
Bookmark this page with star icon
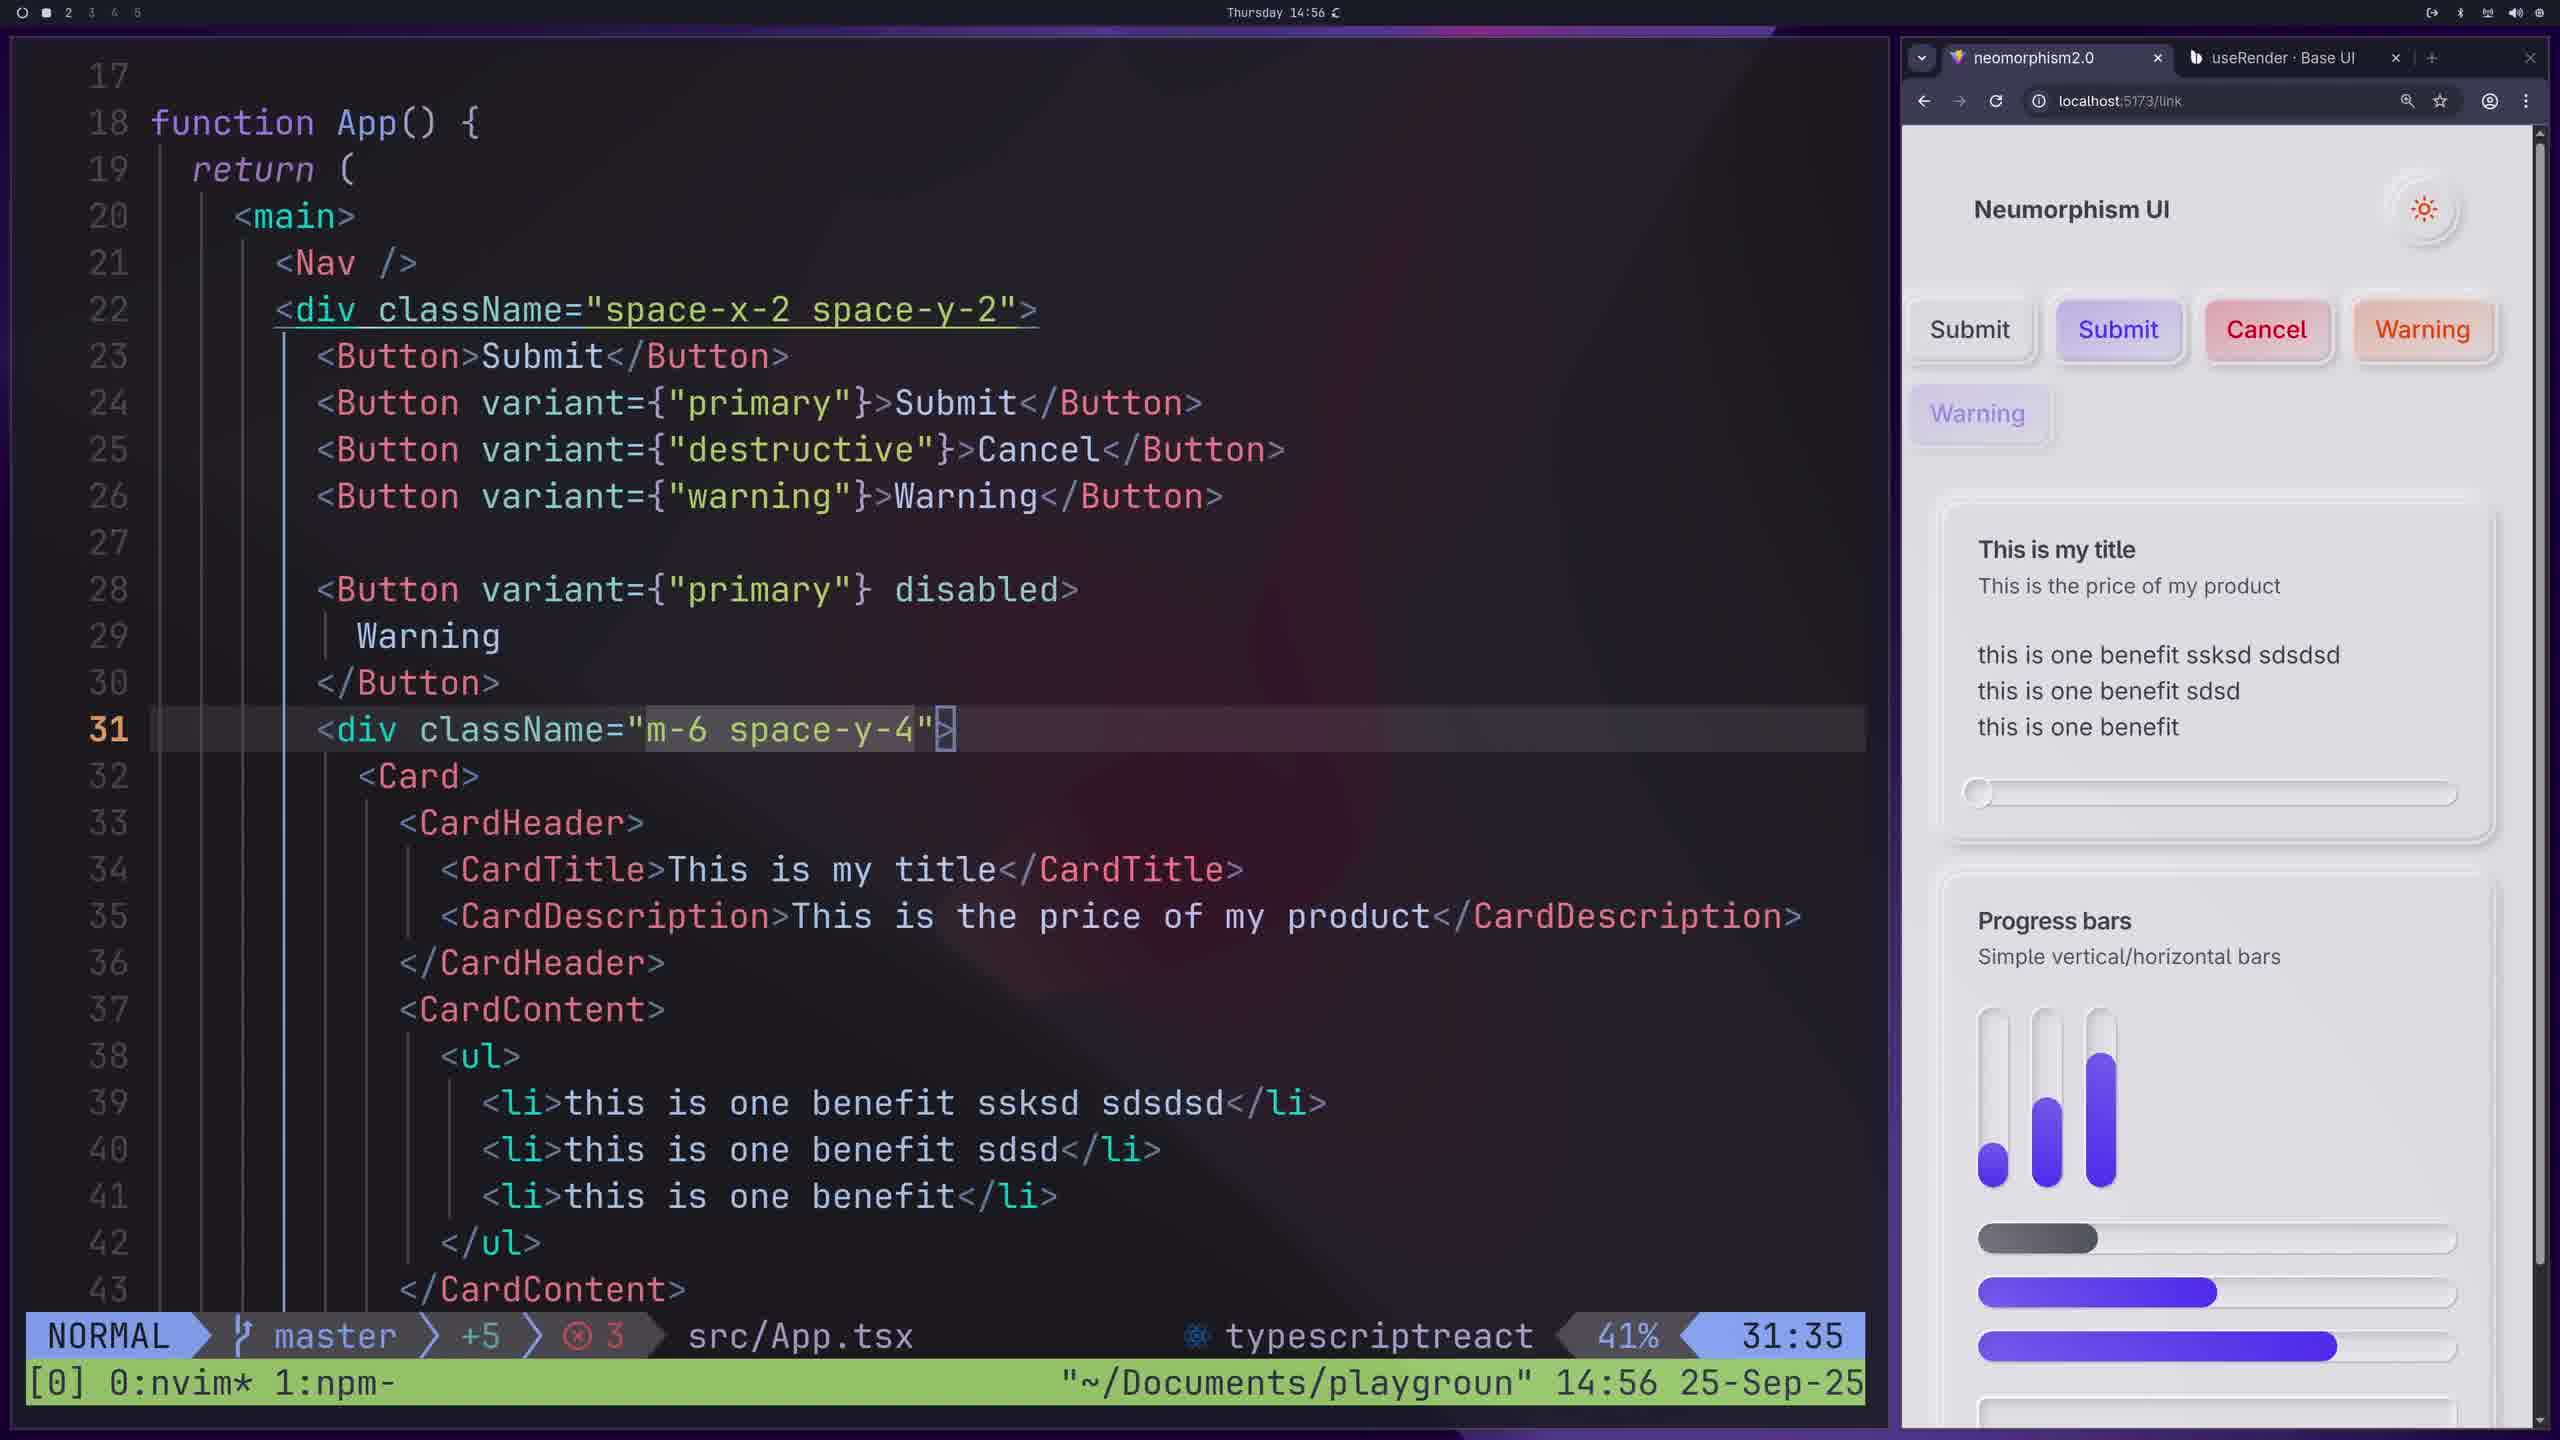point(2440,101)
